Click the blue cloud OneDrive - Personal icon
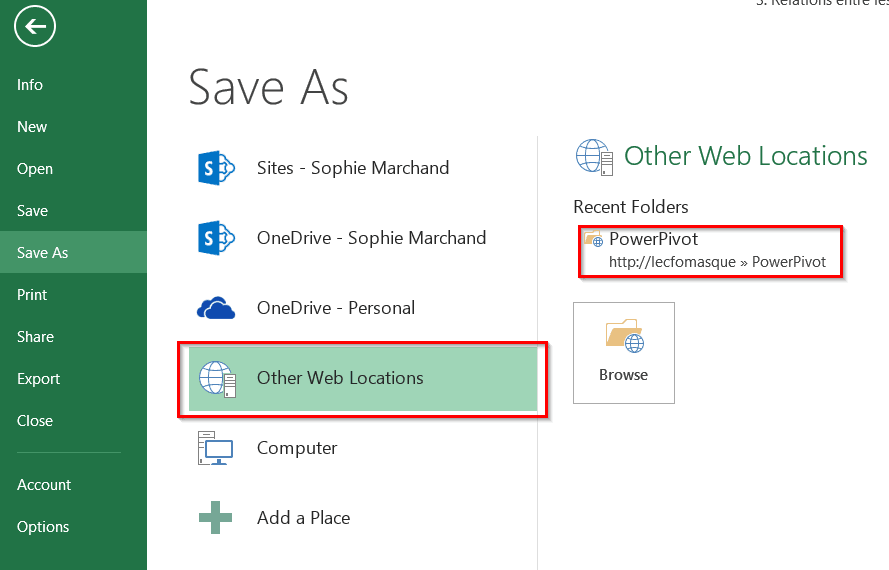 click(216, 308)
